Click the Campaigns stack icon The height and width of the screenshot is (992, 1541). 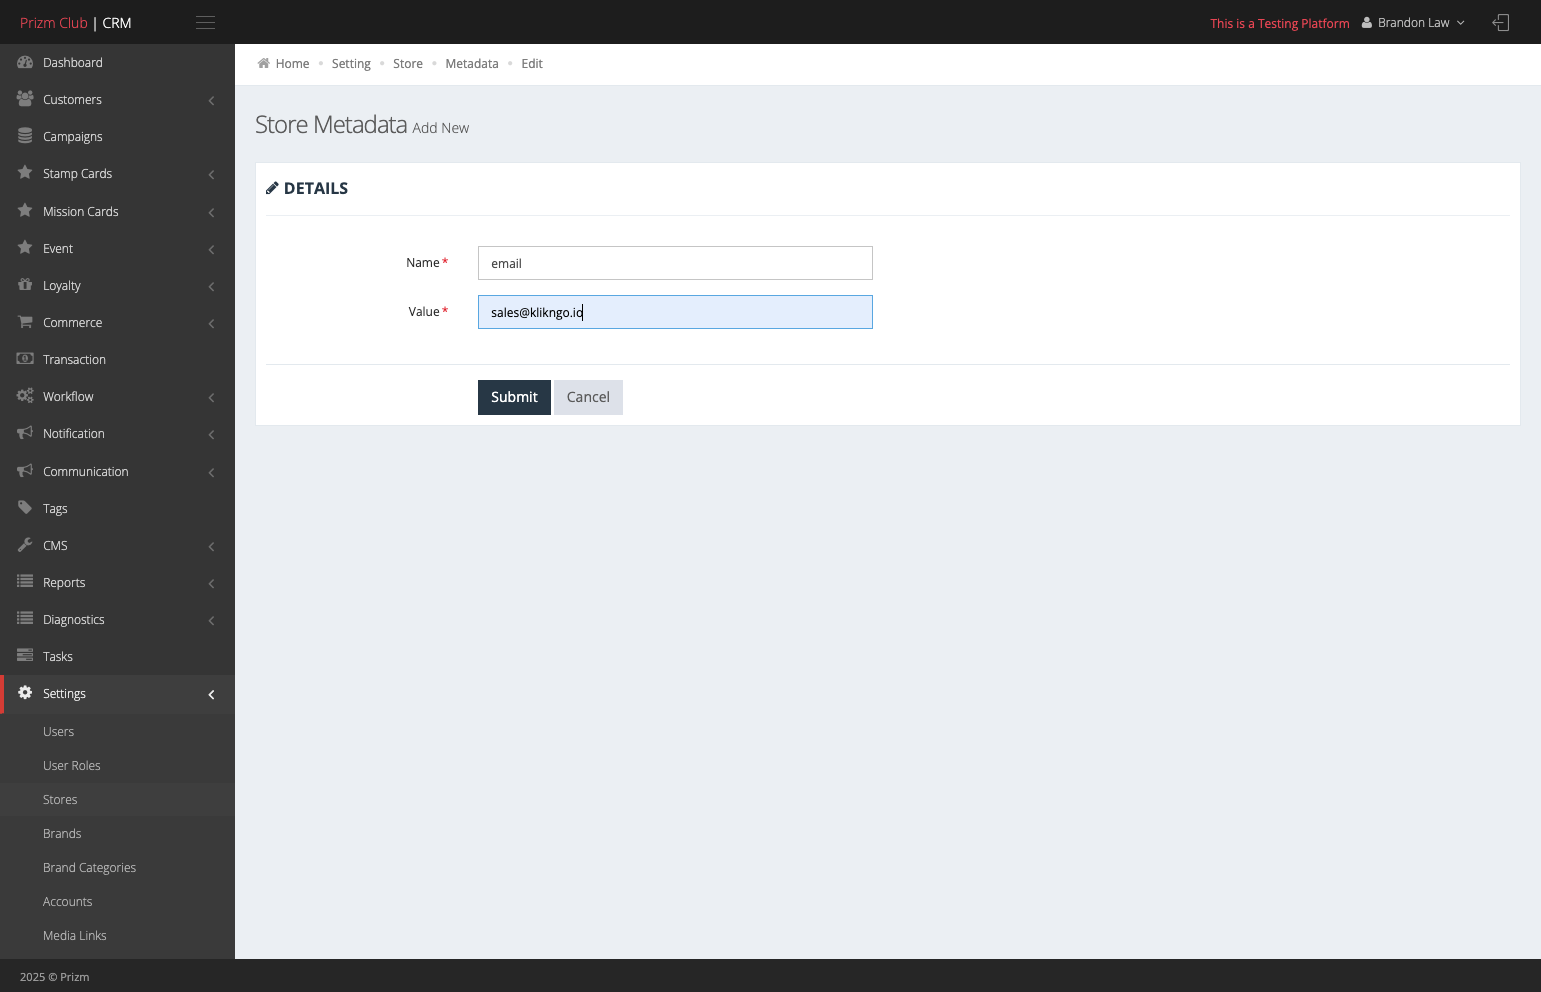tap(25, 136)
